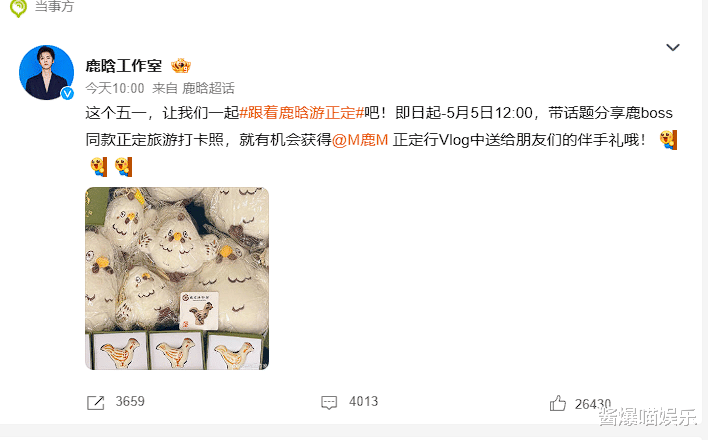Click the green 当事方 logo icon
The image size is (708, 440).
19,8
